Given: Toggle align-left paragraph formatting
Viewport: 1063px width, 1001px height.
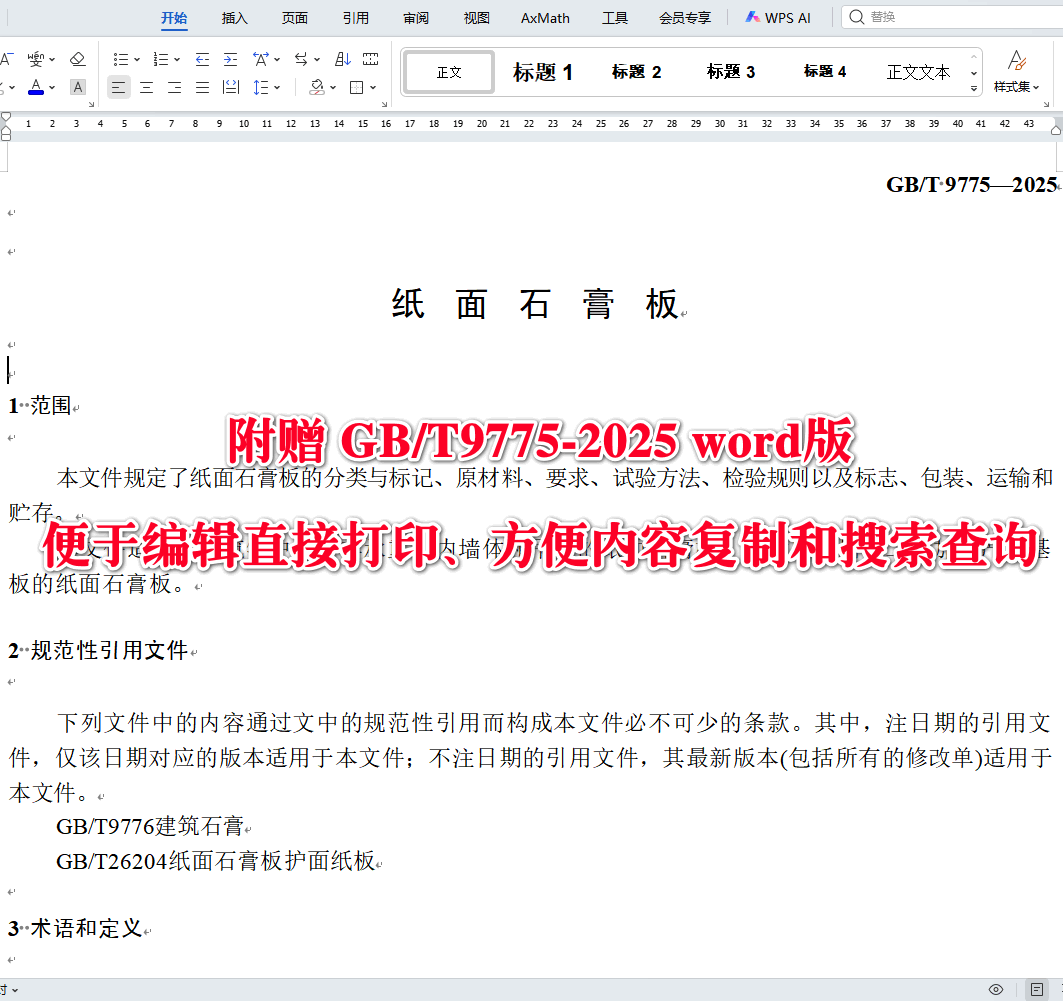Looking at the screenshot, I should [x=117, y=88].
